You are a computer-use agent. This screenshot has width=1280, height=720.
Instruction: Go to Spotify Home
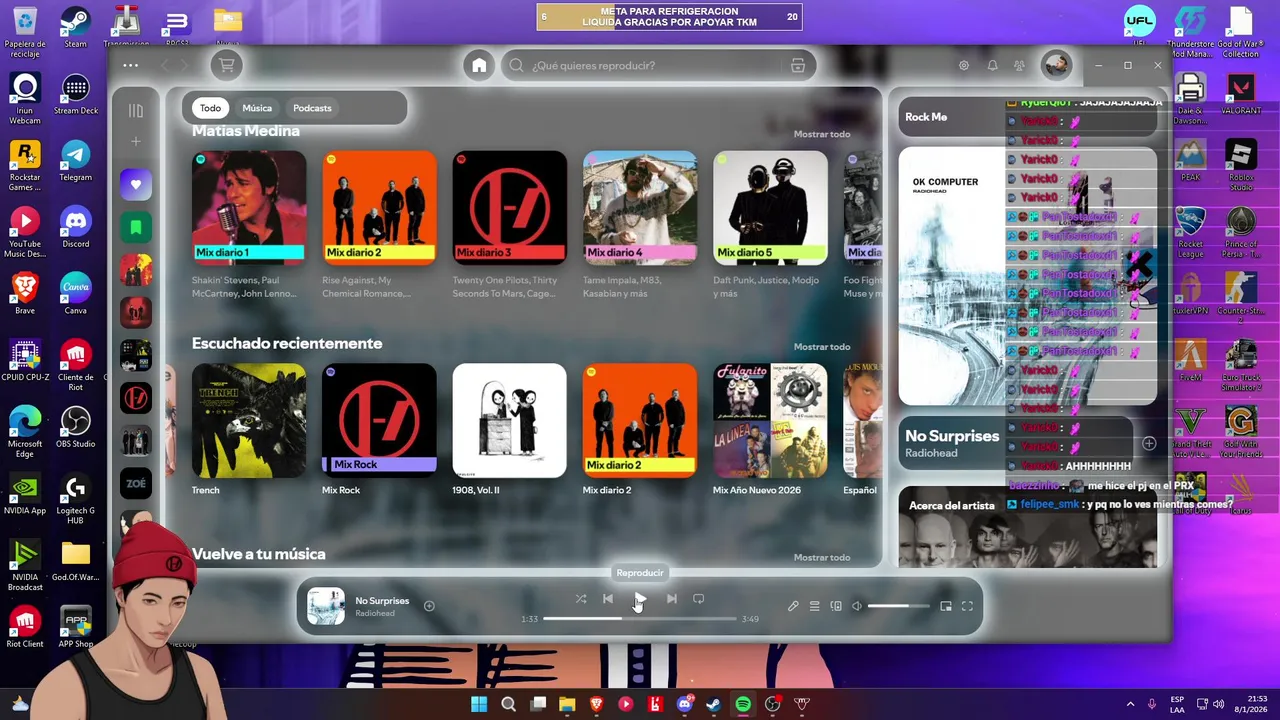(479, 65)
